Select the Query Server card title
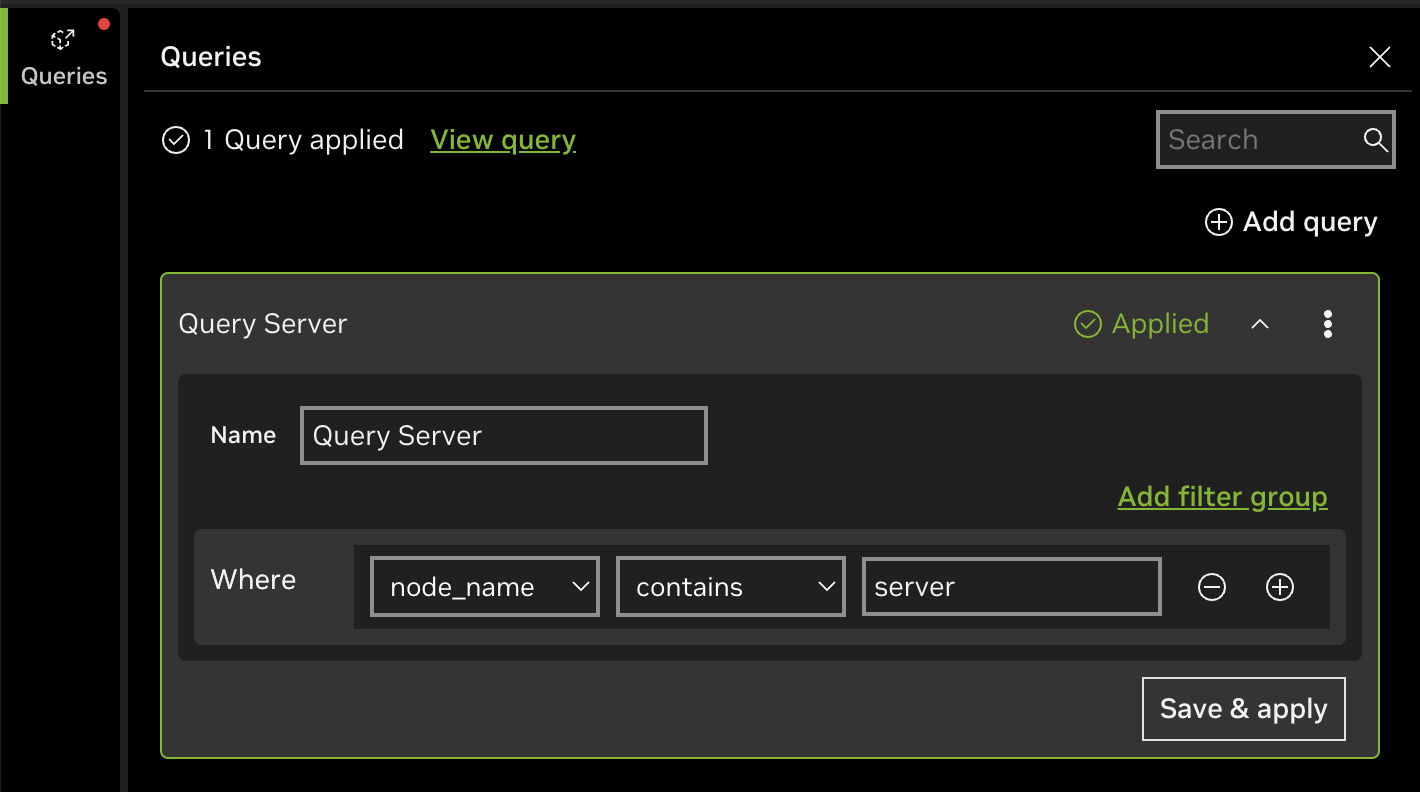This screenshot has width=1420, height=792. pos(263,324)
